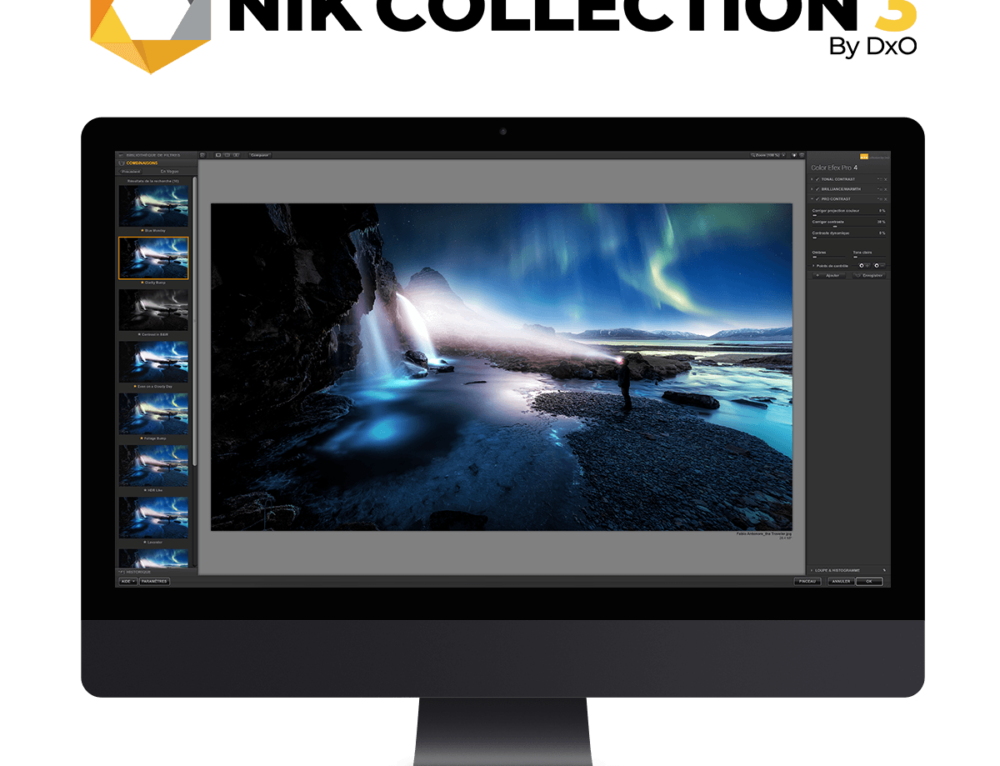Expand the Points de contrôle section
Viewport: 1000px width, 766px height.
click(x=813, y=266)
